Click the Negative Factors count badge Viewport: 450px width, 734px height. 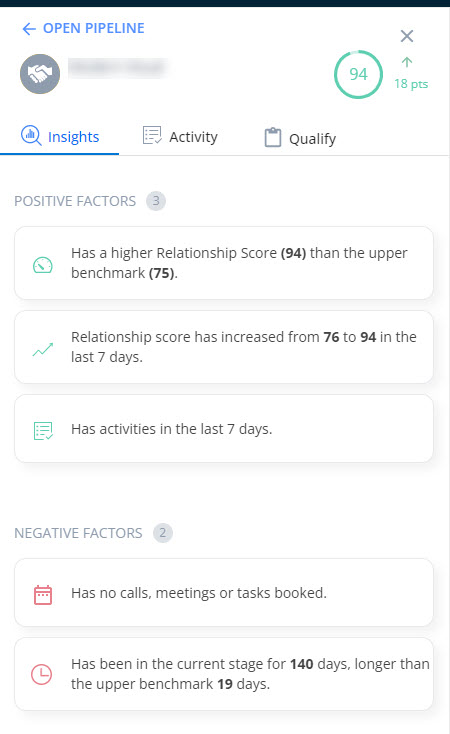tap(162, 533)
